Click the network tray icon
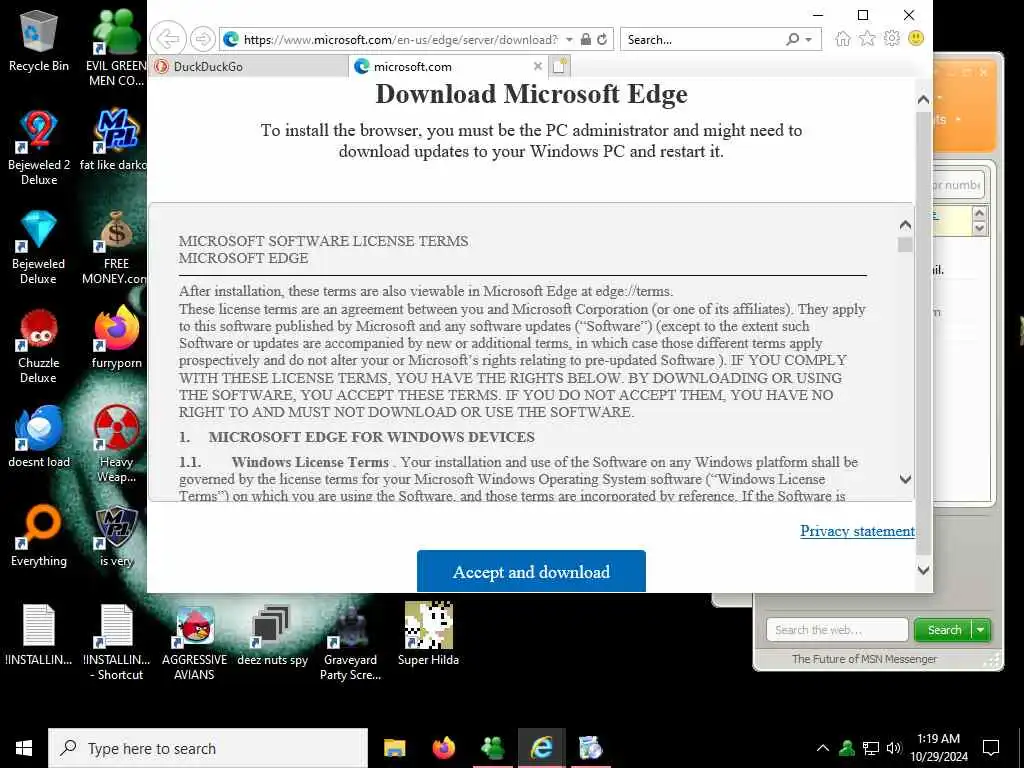The image size is (1024, 768). tap(871, 748)
